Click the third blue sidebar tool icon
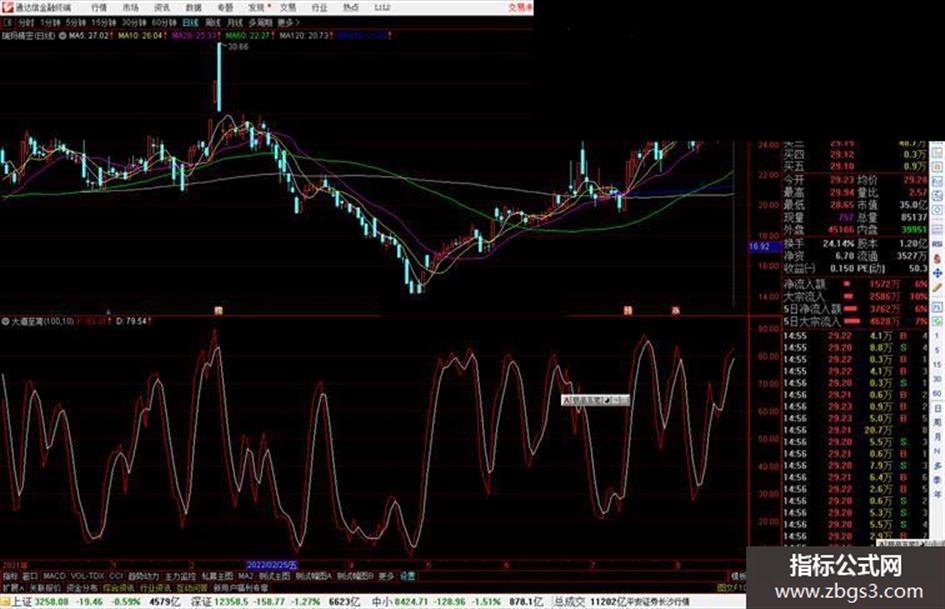This screenshot has height=609, width=945. (937, 181)
